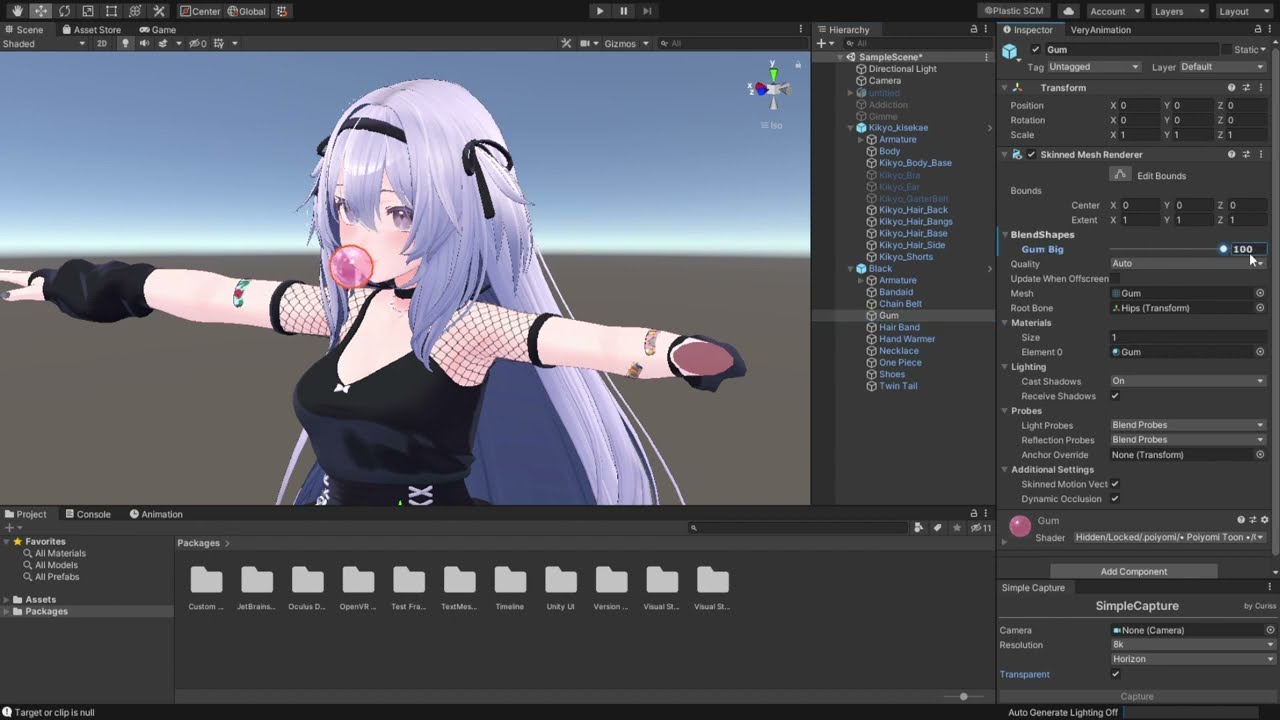
Task: Switch to the Console tab
Action: [x=87, y=514]
